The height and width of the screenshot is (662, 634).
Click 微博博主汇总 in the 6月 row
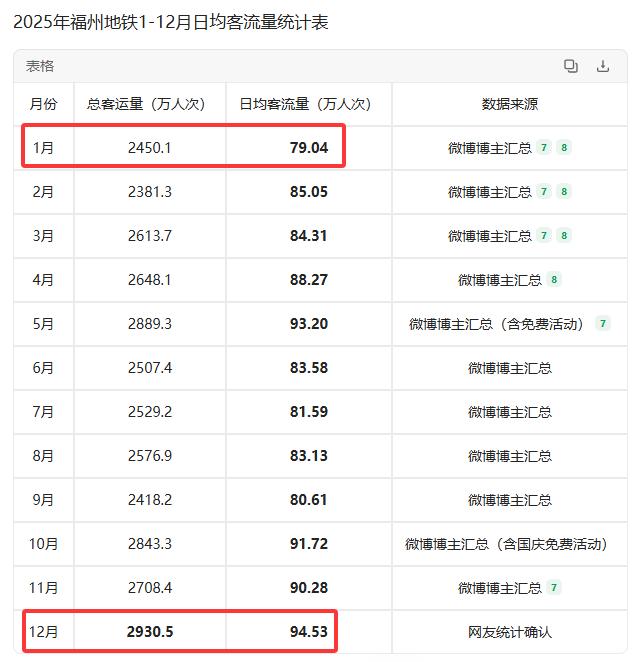pos(510,368)
